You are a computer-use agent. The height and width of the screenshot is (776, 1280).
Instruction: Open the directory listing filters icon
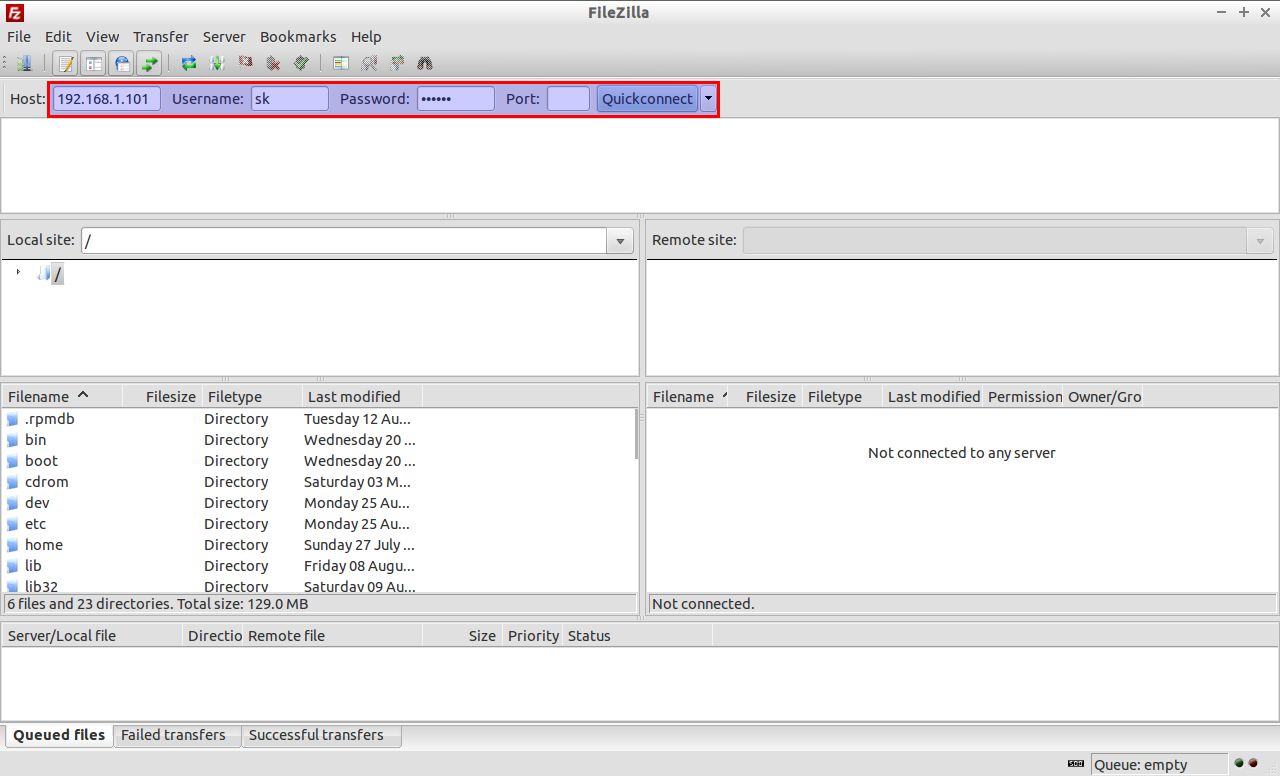pyautogui.click(x=341, y=64)
